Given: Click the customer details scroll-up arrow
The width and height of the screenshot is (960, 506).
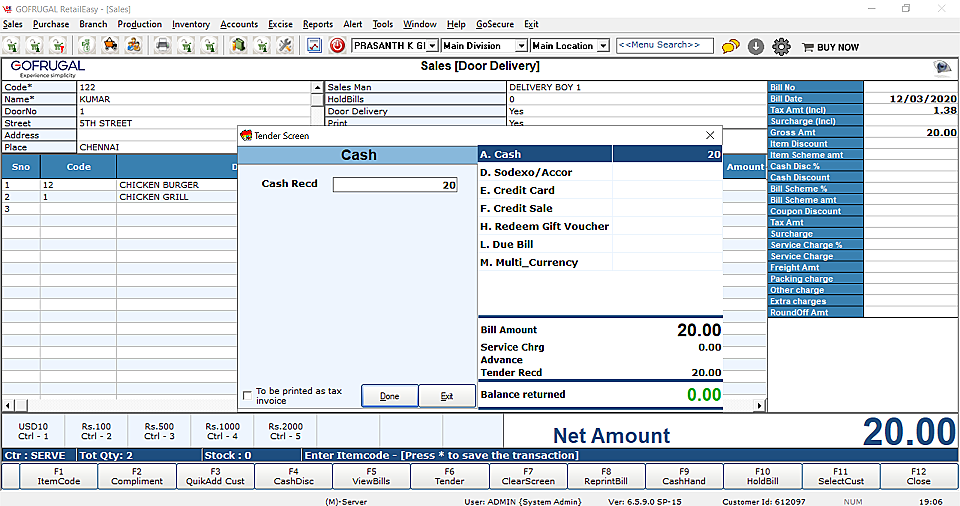Looking at the screenshot, I should [317, 87].
